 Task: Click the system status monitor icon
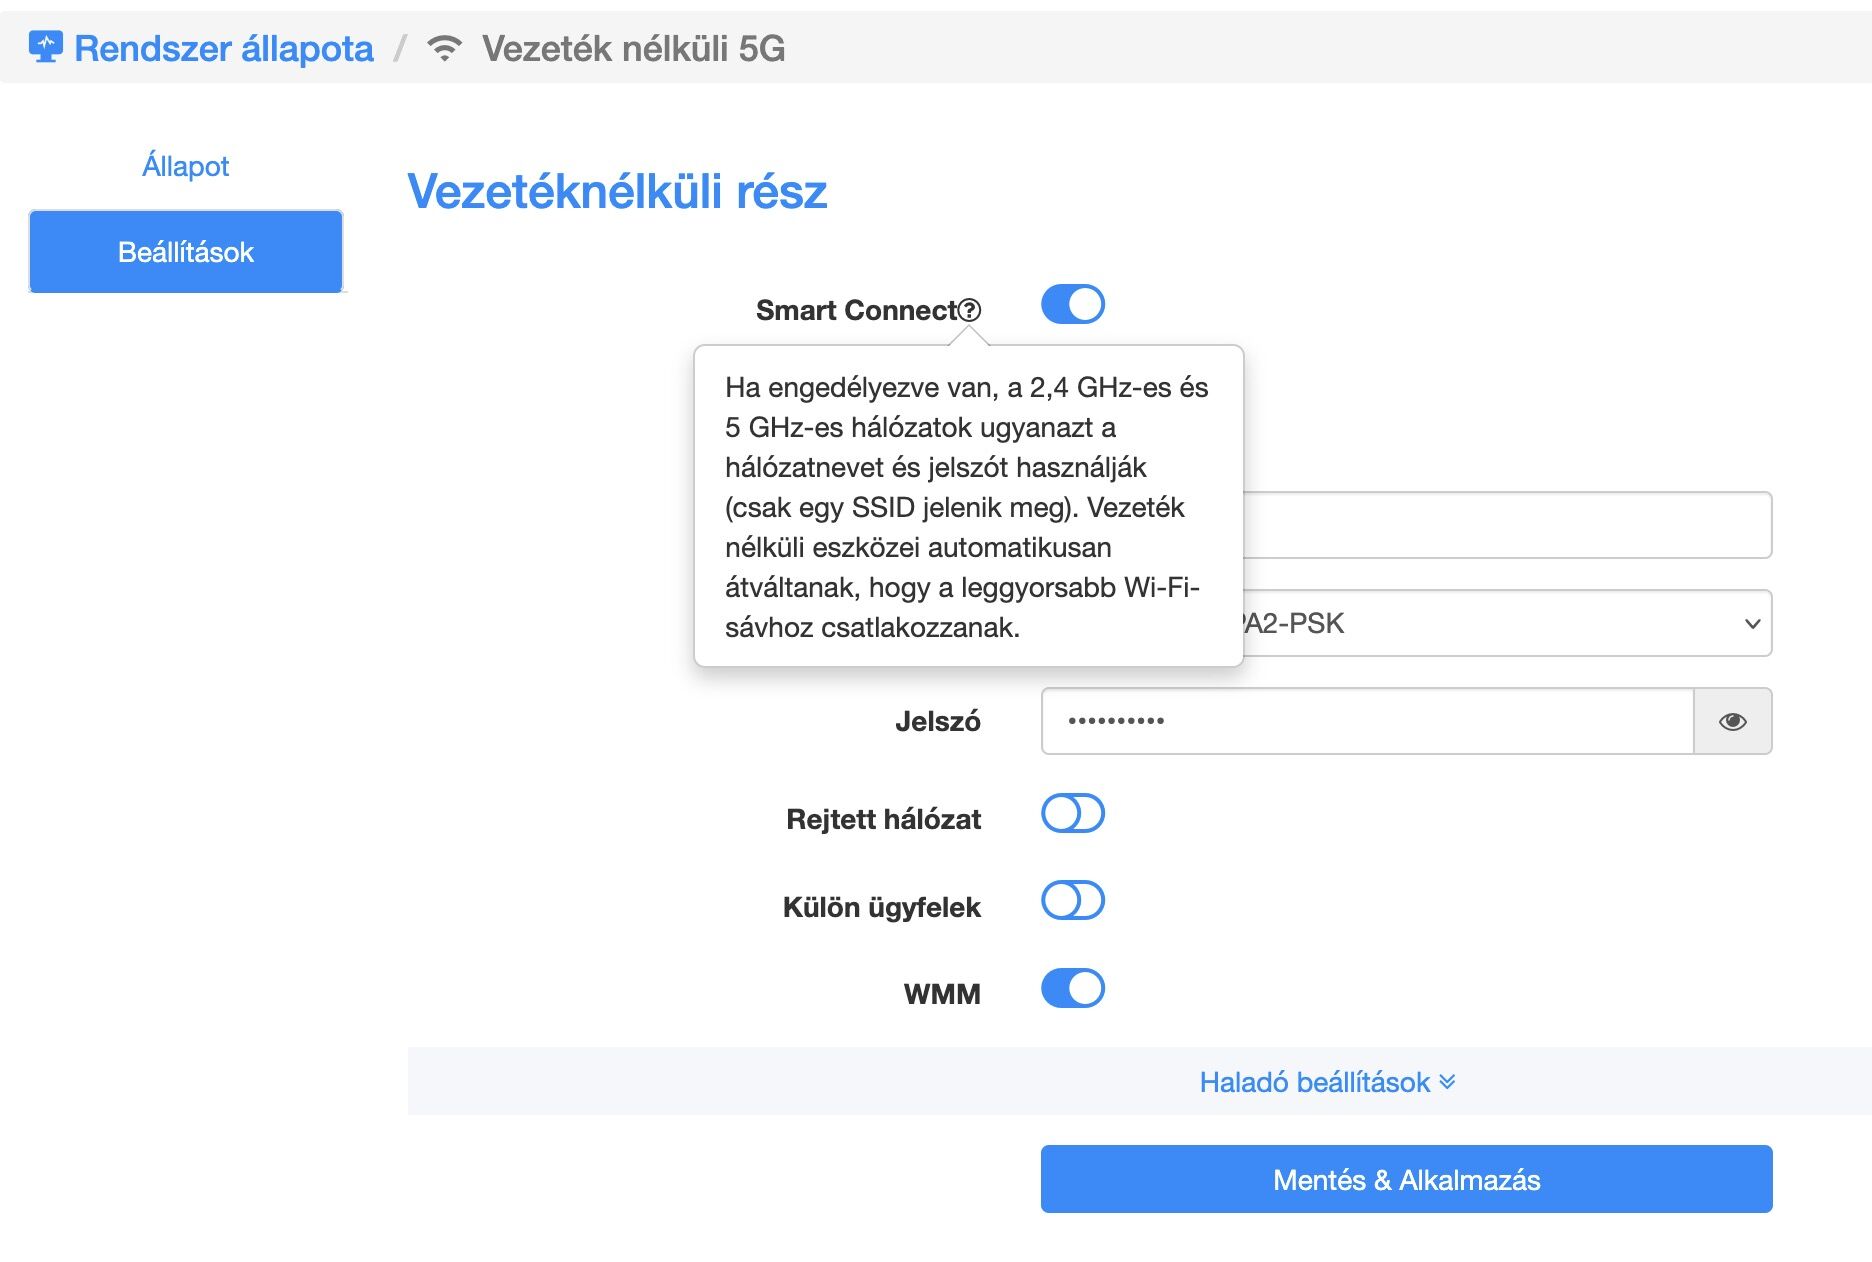(x=45, y=47)
